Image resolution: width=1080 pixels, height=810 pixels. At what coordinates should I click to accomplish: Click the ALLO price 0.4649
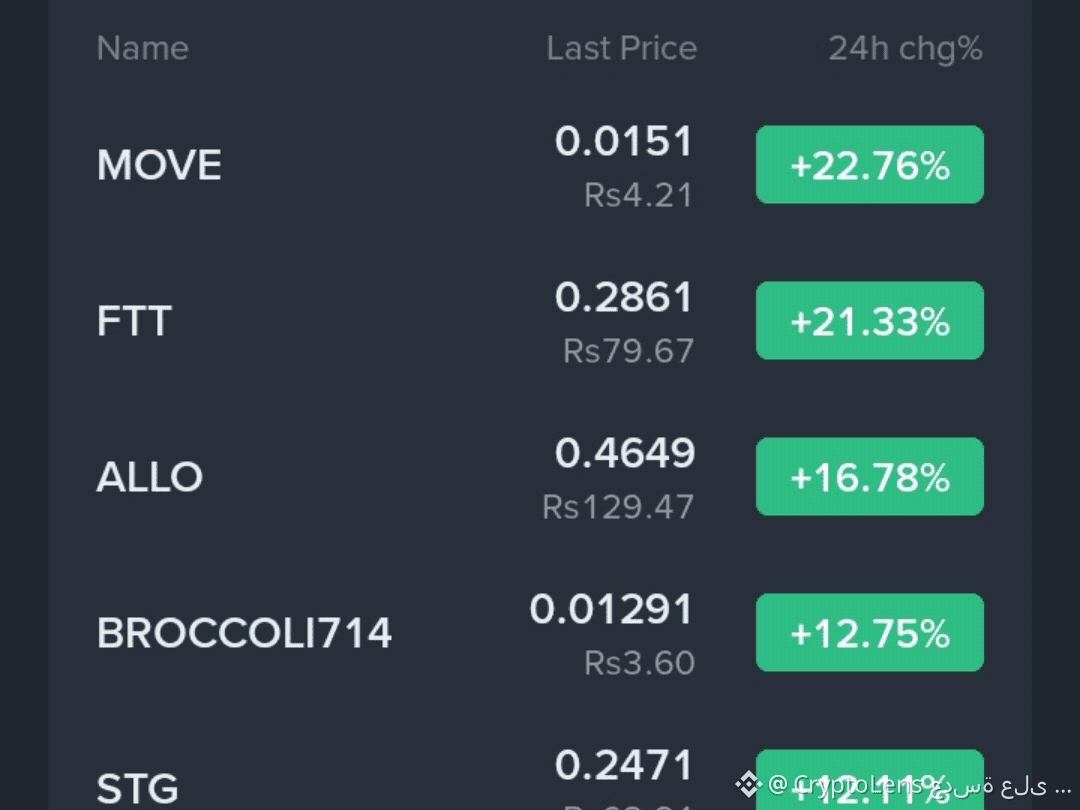pyautogui.click(x=625, y=453)
